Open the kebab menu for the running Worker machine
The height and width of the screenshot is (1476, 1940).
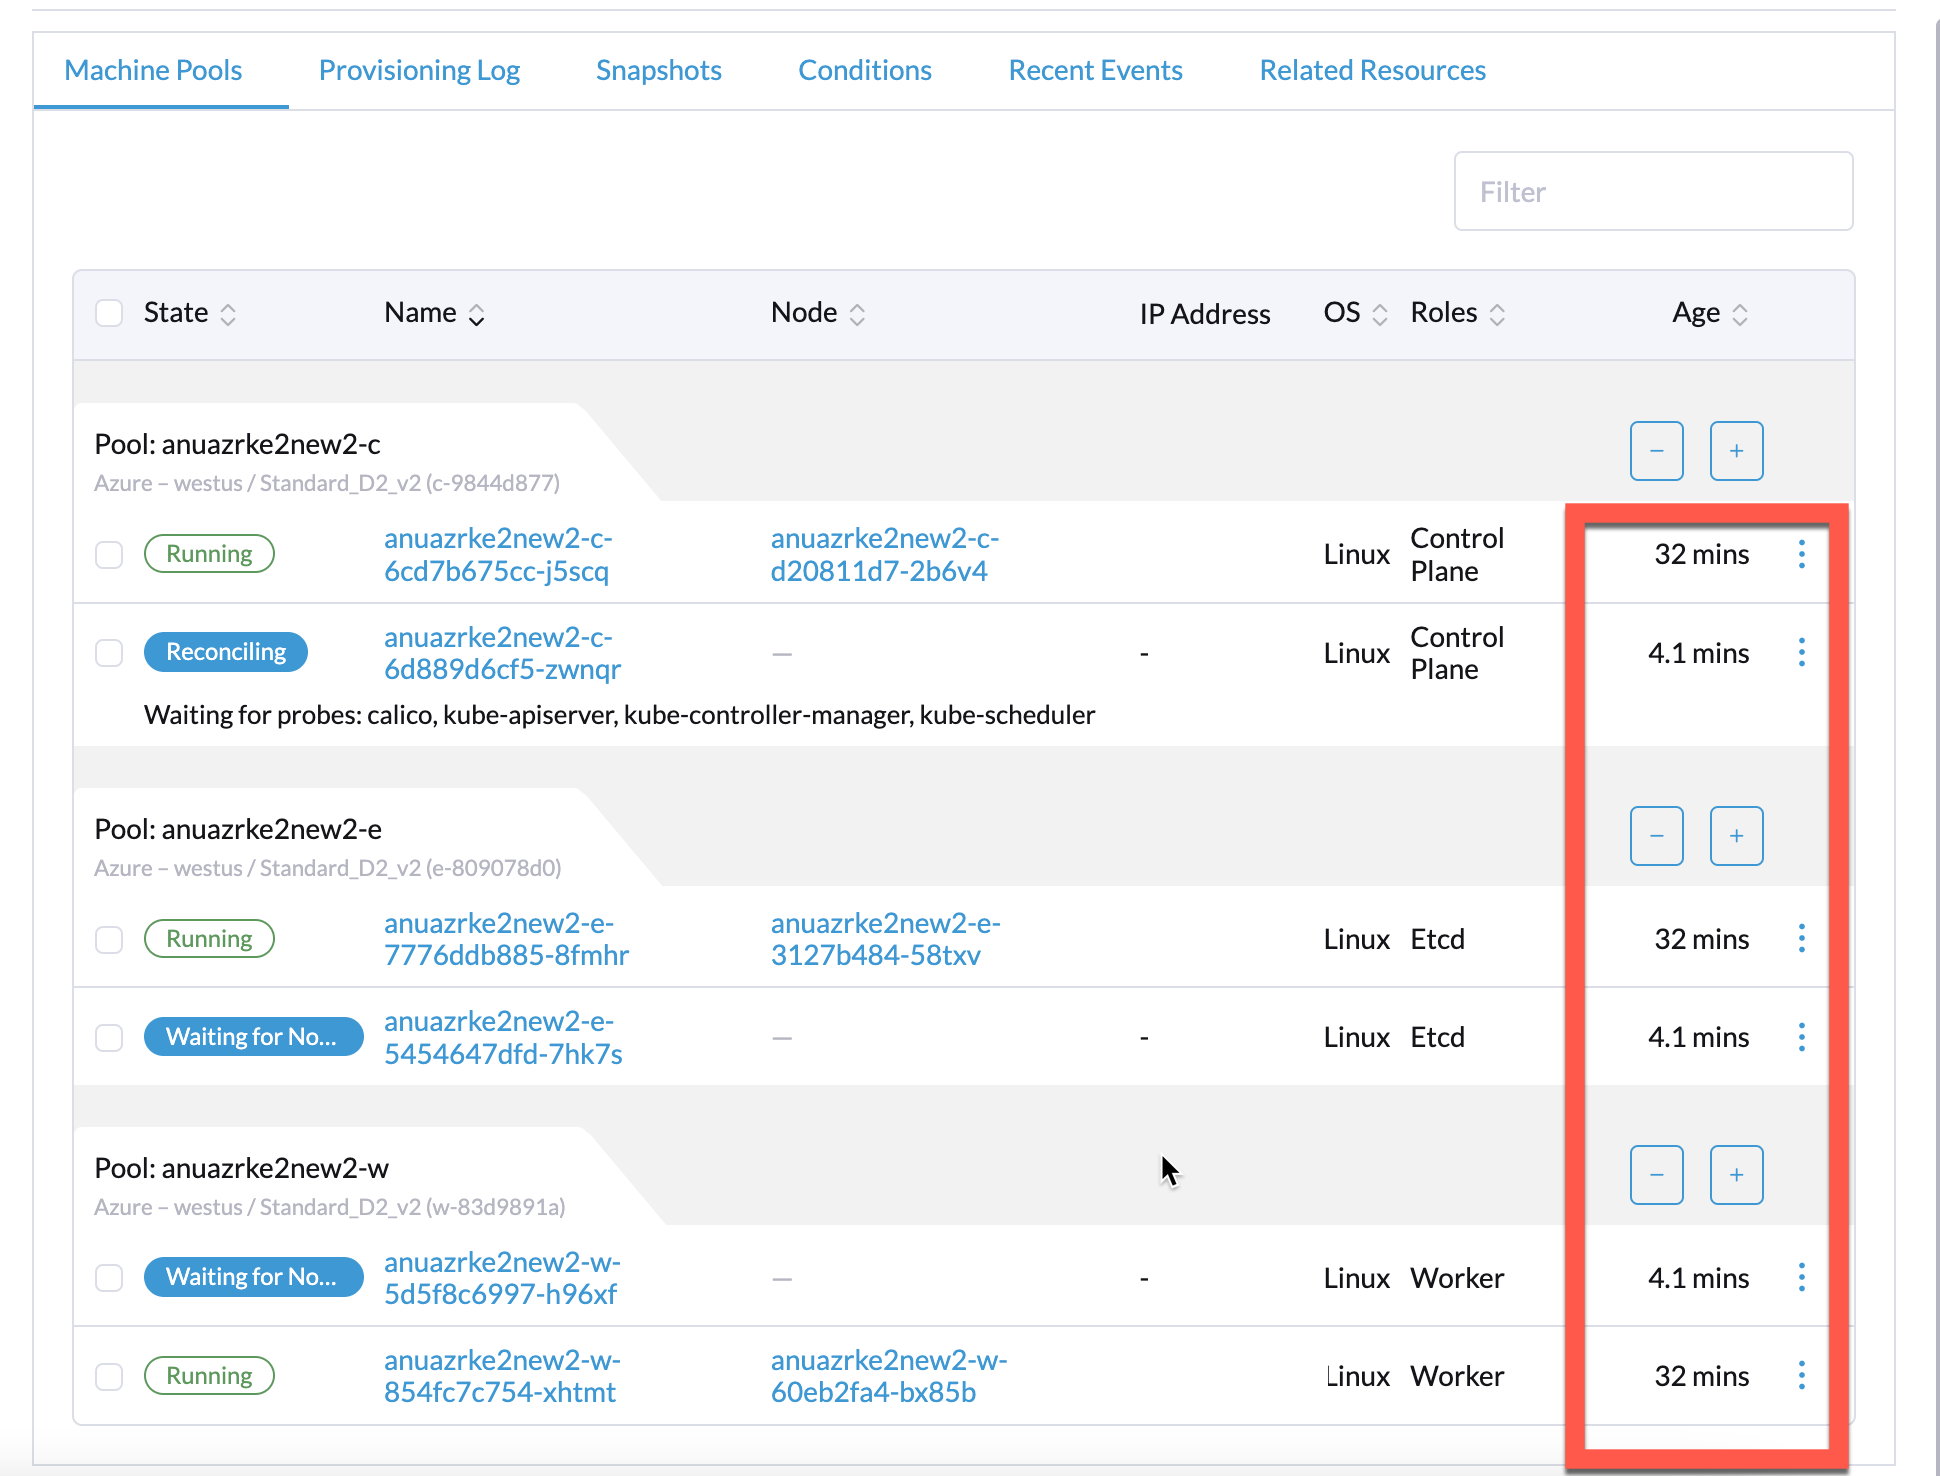coord(1802,1375)
